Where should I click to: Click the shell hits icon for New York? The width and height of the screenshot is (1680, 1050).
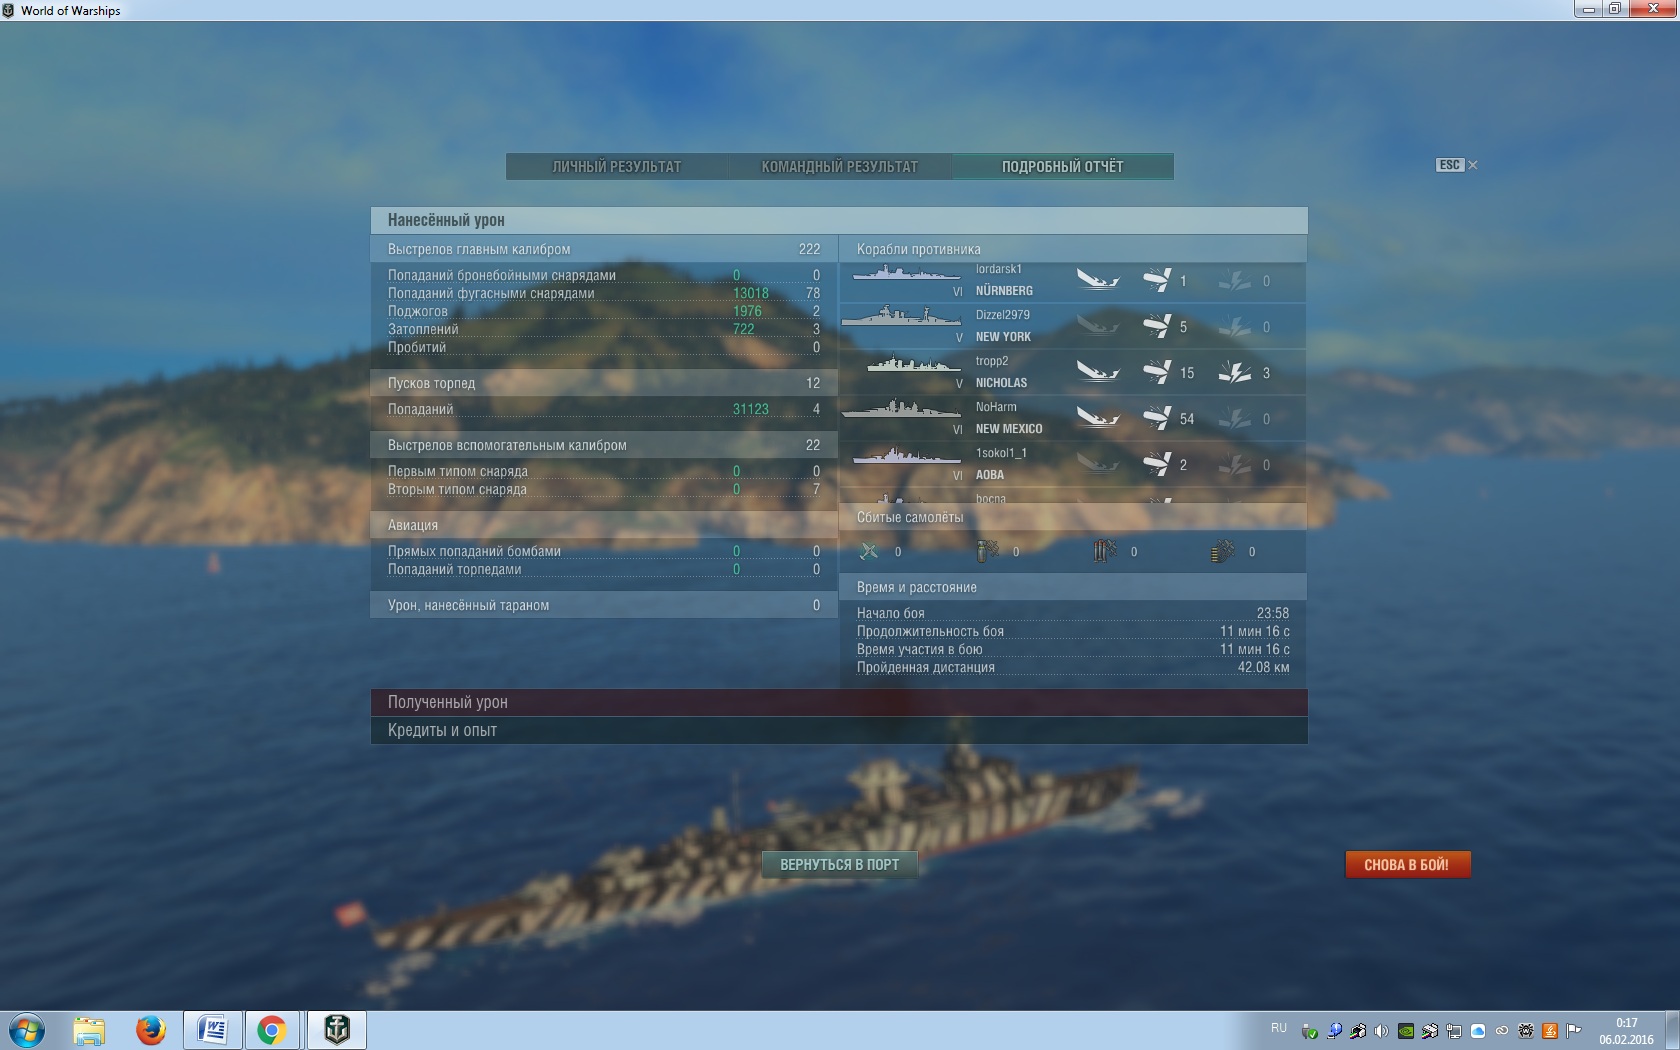(x=1157, y=326)
